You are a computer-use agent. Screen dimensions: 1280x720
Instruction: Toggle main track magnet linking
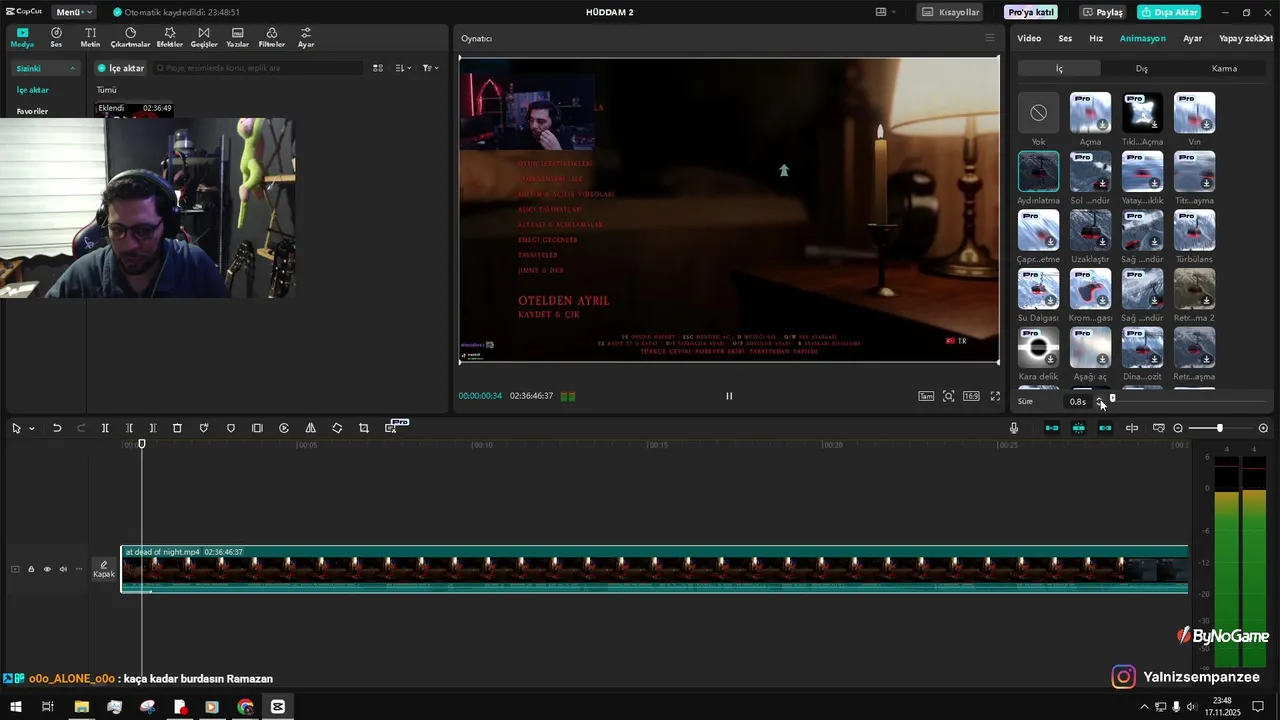point(1052,428)
